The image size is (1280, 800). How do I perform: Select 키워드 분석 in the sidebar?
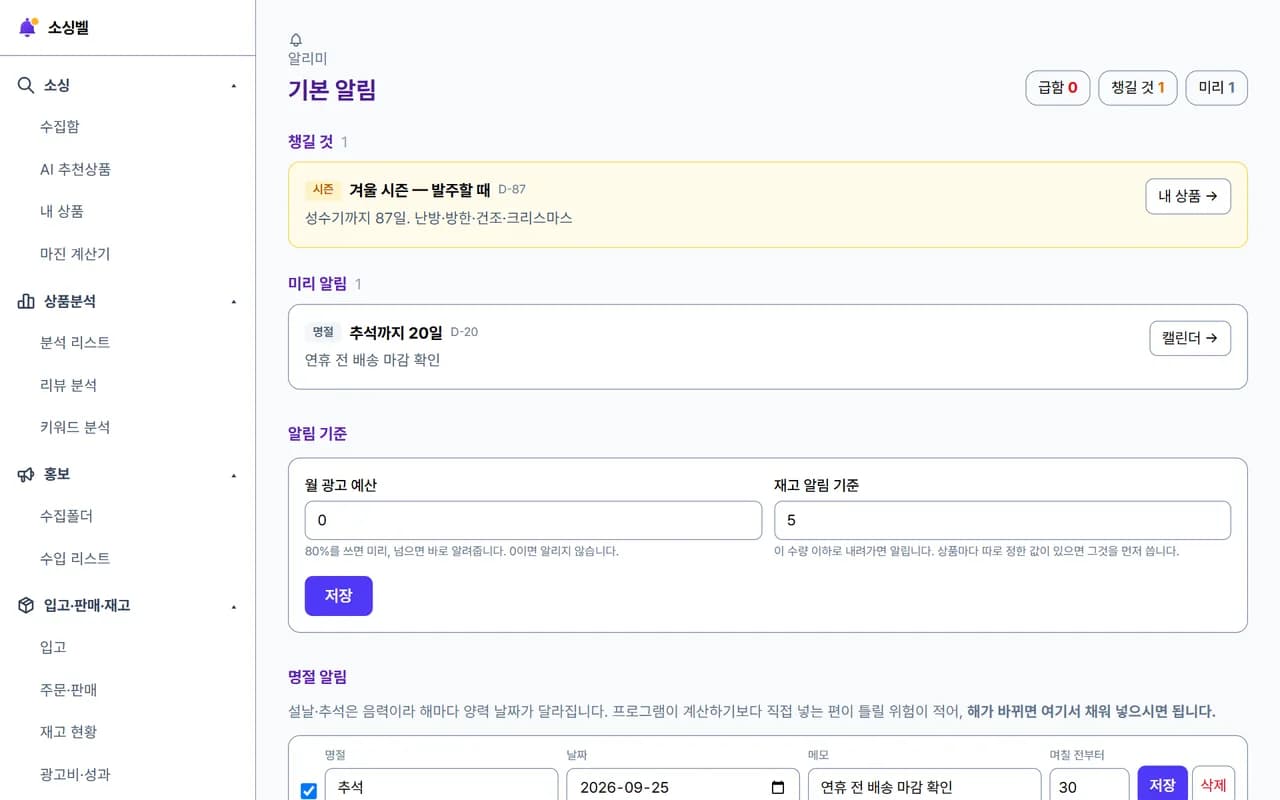(x=75, y=427)
